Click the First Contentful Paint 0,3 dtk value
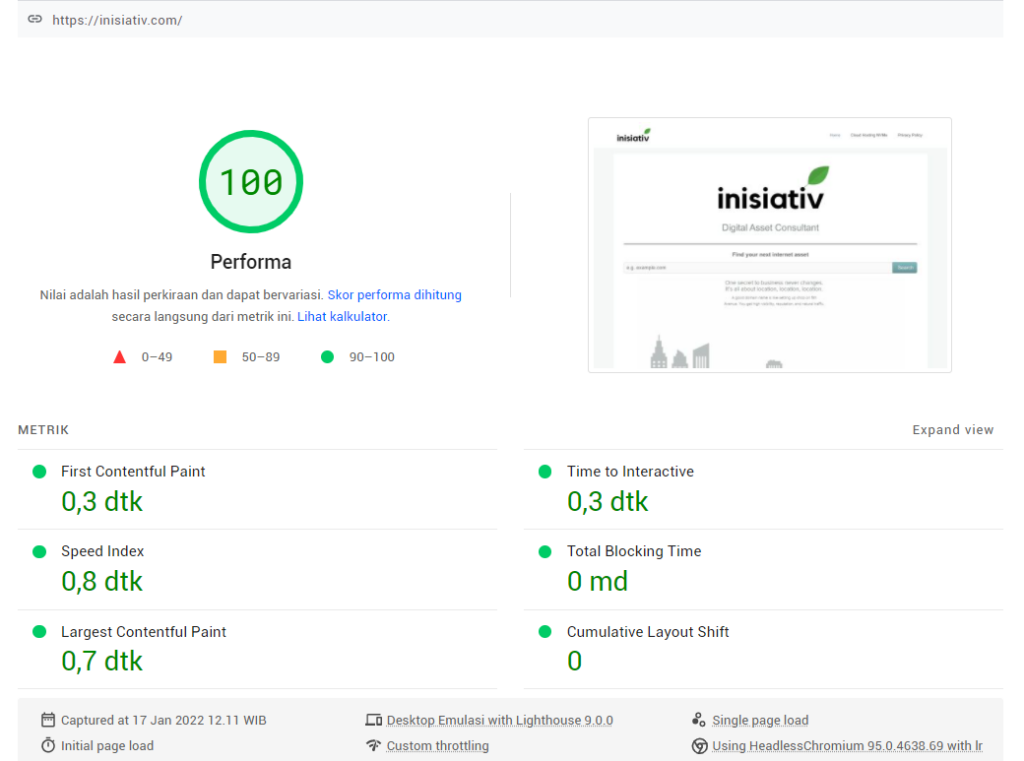The width and height of the screenshot is (1024, 761). pyautogui.click(x=102, y=502)
